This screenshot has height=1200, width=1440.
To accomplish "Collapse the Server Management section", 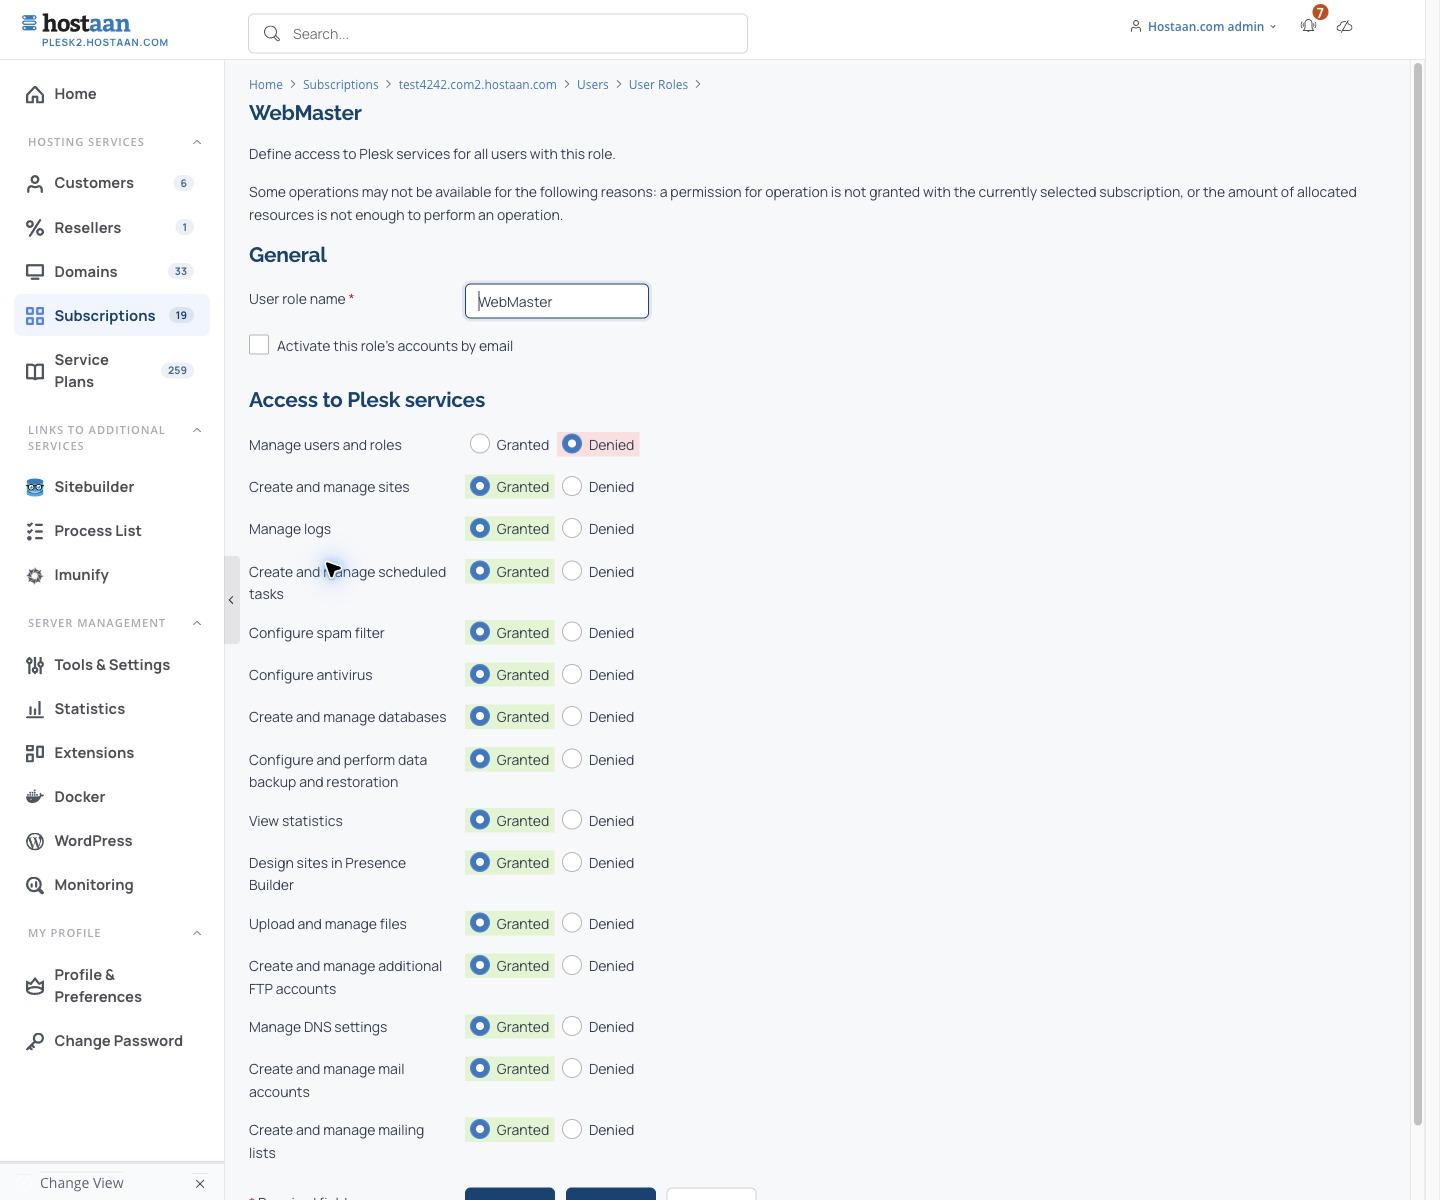I will [197, 623].
